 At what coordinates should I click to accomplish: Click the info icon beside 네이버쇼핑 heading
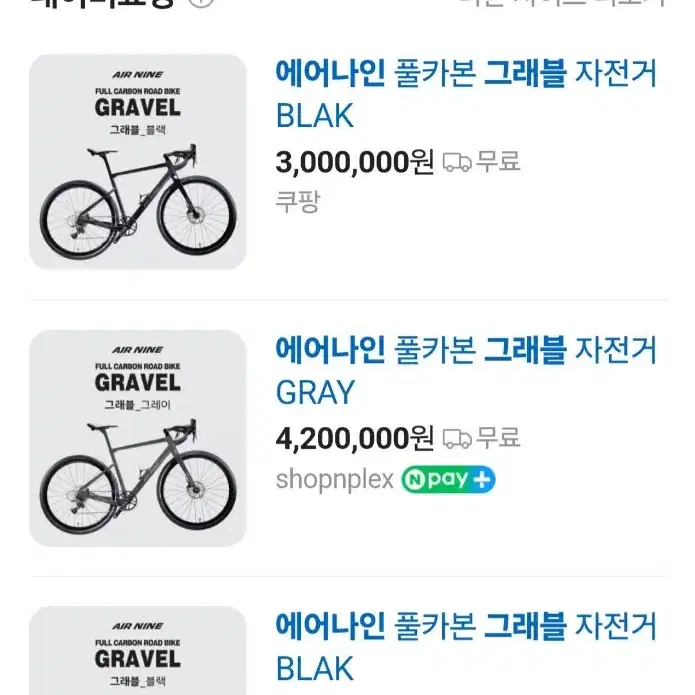coord(202,2)
